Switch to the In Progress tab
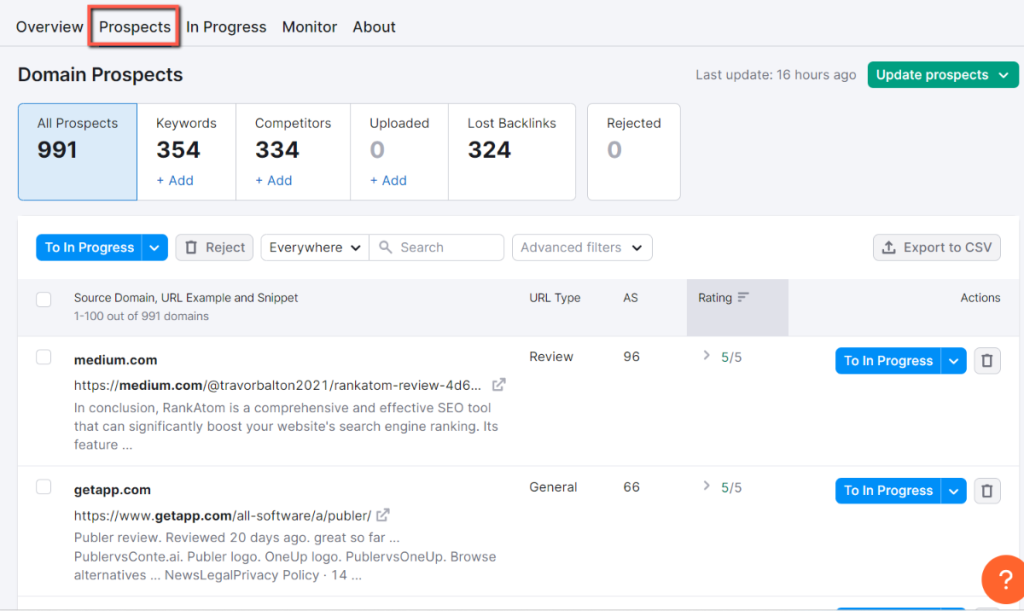The height and width of the screenshot is (611, 1024). point(226,27)
